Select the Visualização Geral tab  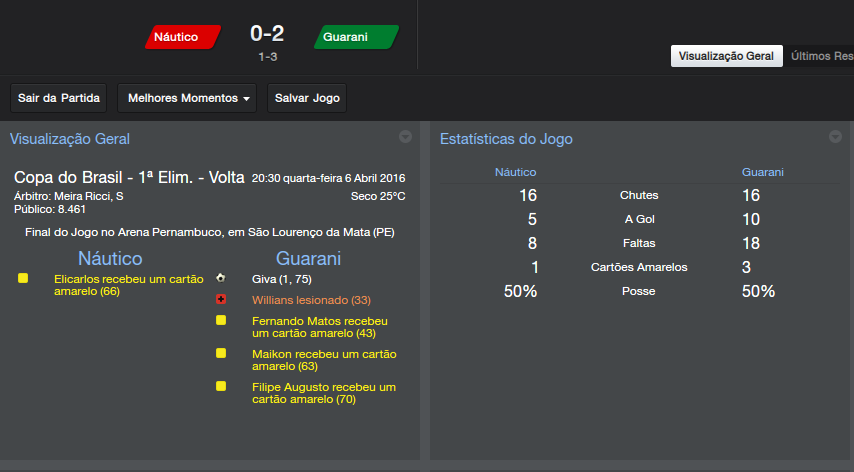(x=726, y=57)
